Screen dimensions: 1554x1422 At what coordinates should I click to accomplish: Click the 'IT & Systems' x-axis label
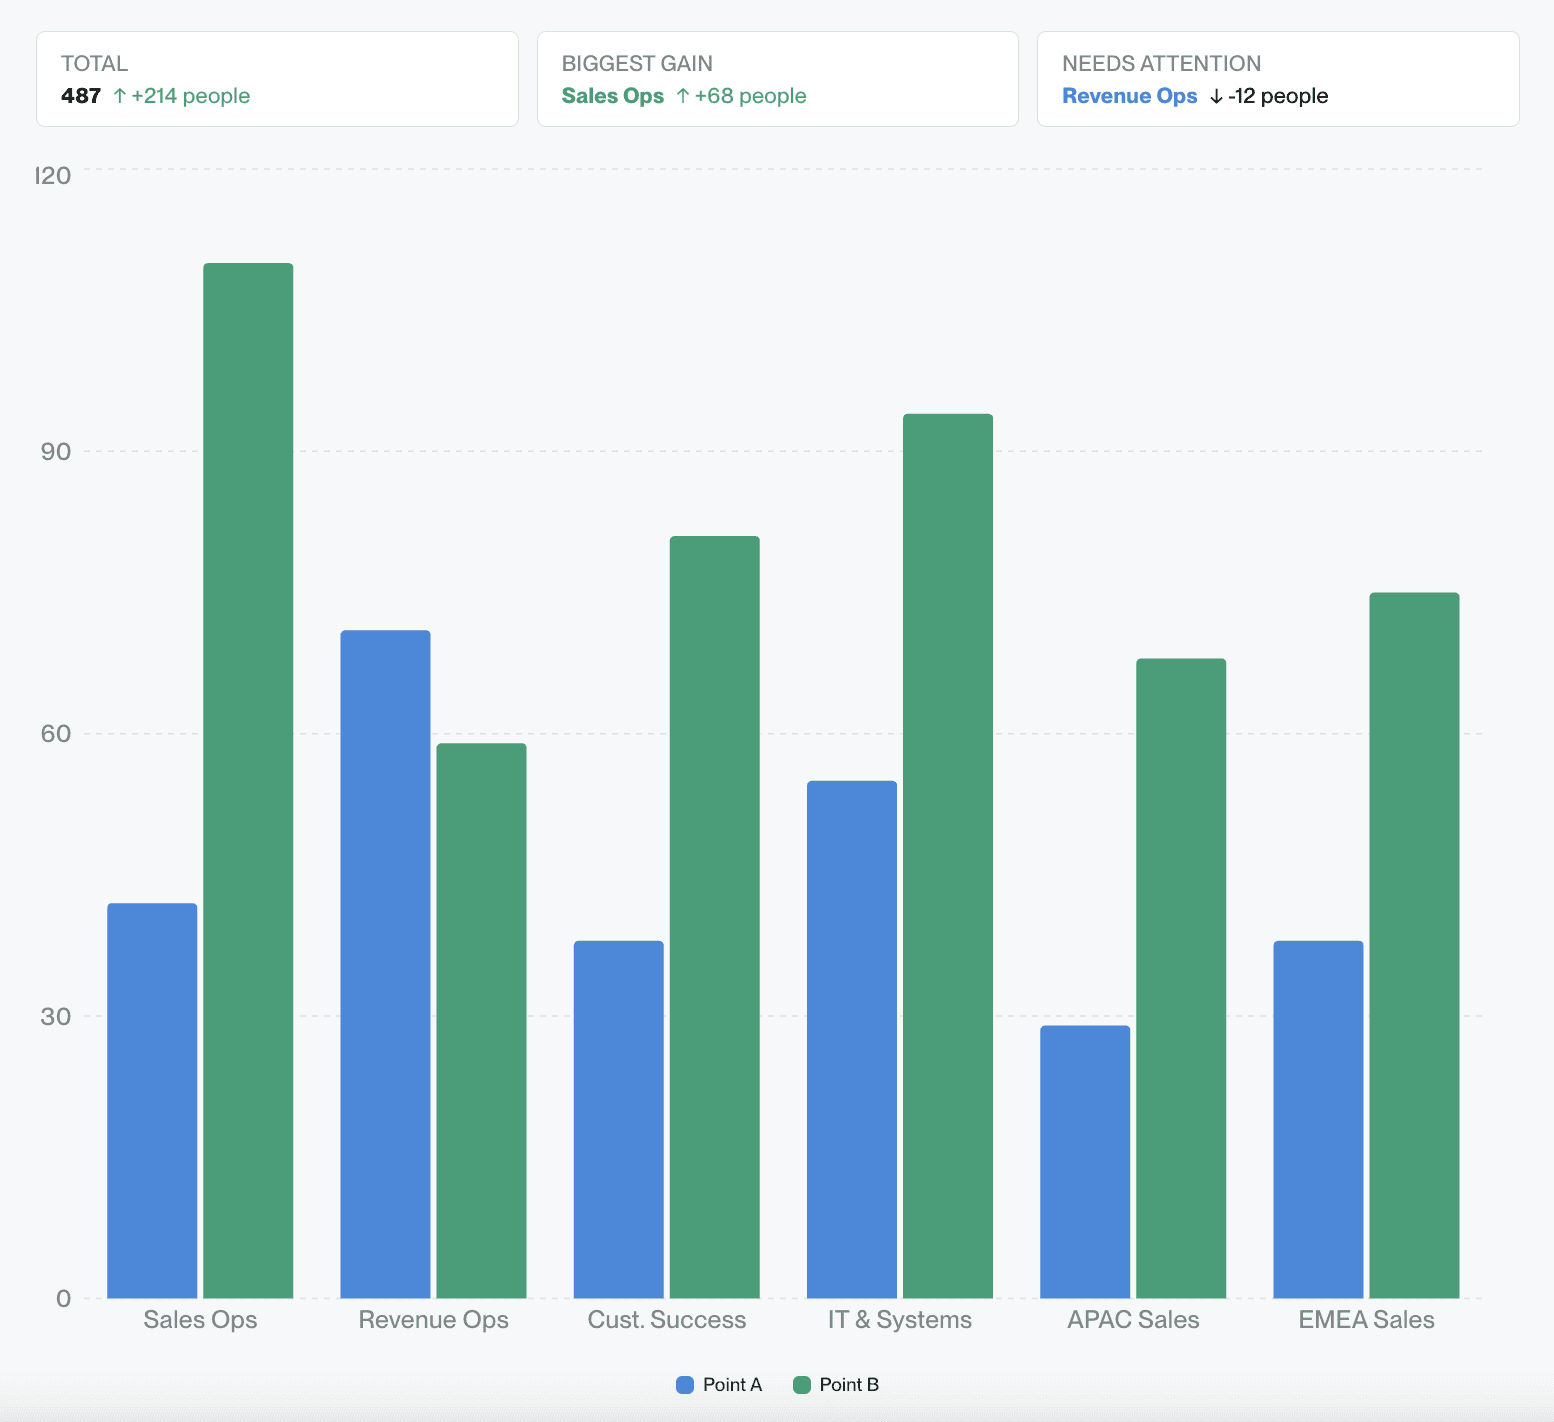coord(900,1320)
